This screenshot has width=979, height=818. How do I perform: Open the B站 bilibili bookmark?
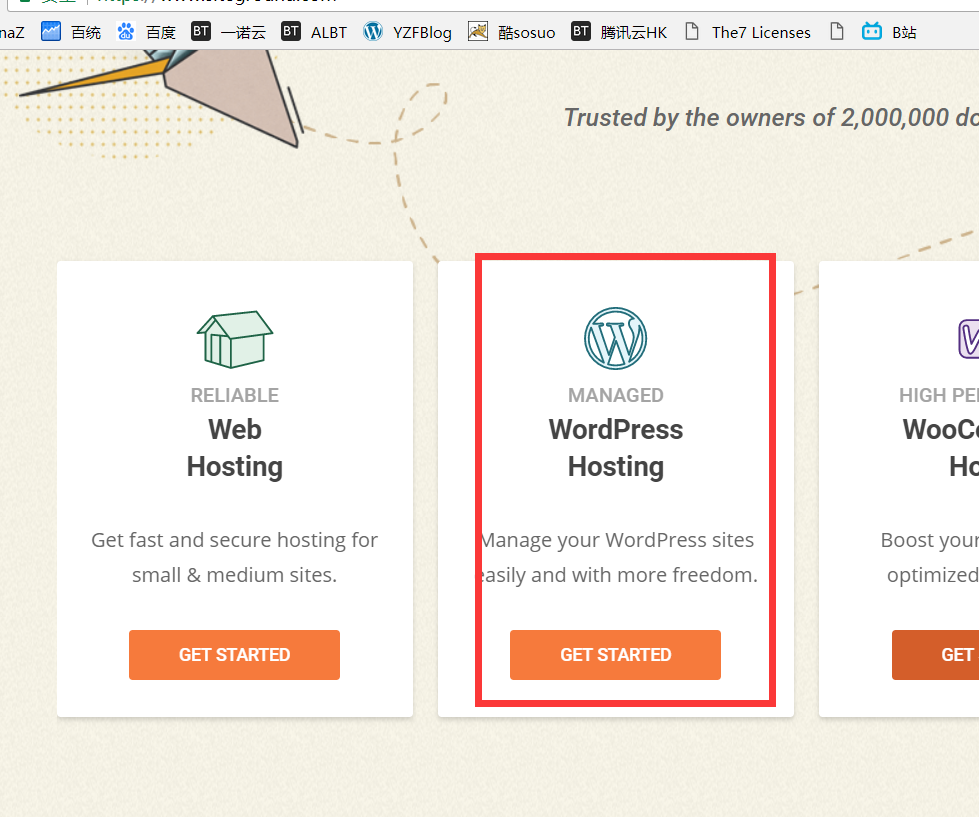click(x=889, y=32)
